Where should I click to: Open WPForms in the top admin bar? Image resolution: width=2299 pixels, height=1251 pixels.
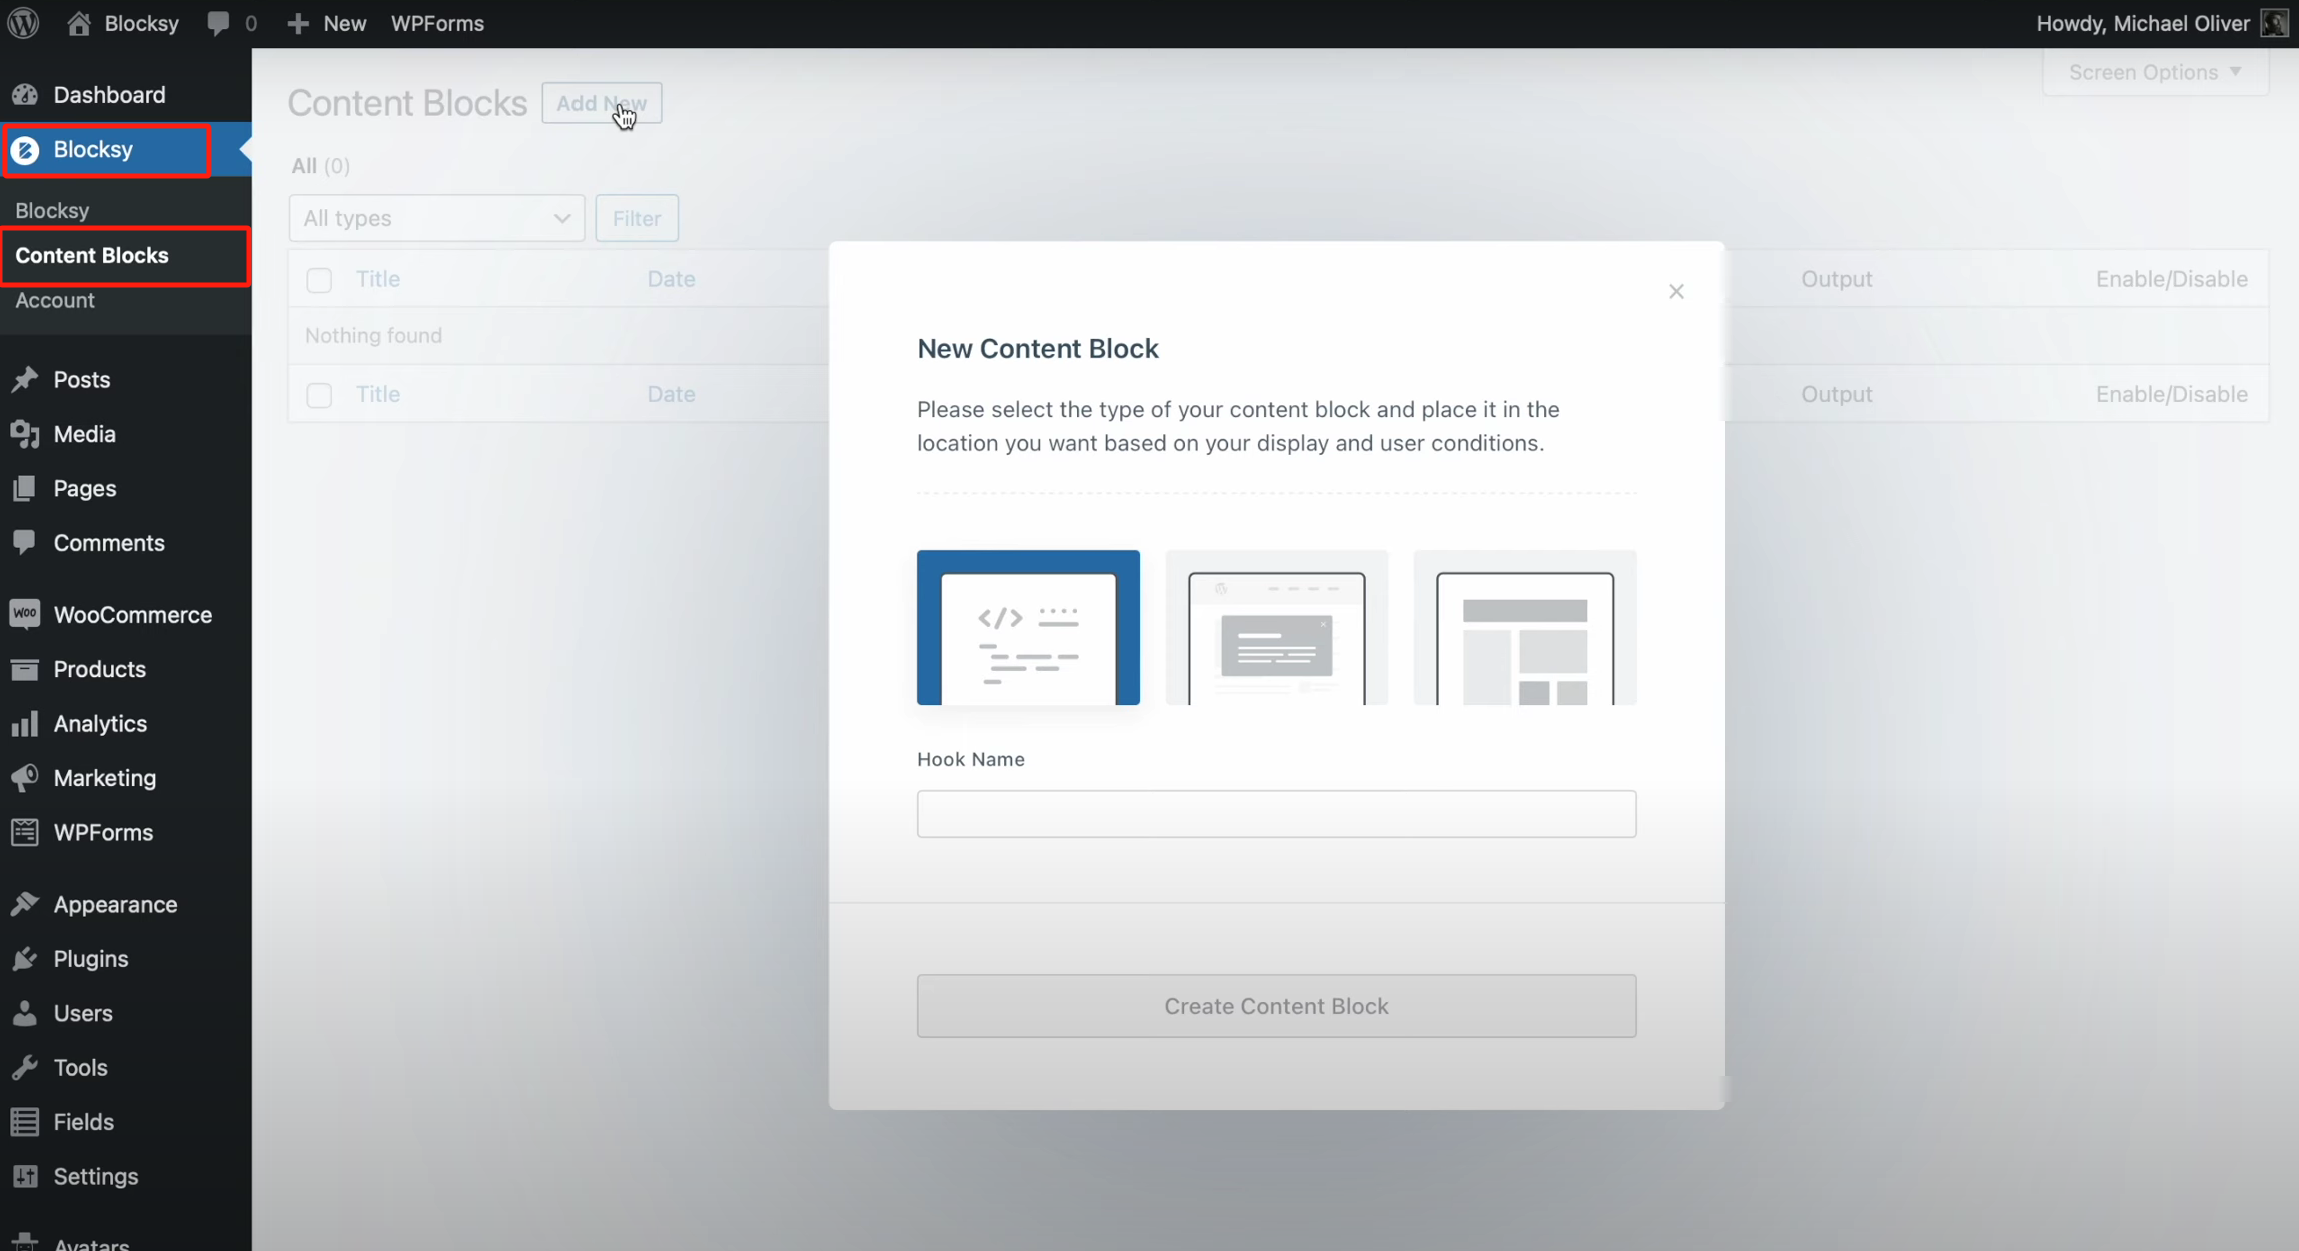coord(437,23)
